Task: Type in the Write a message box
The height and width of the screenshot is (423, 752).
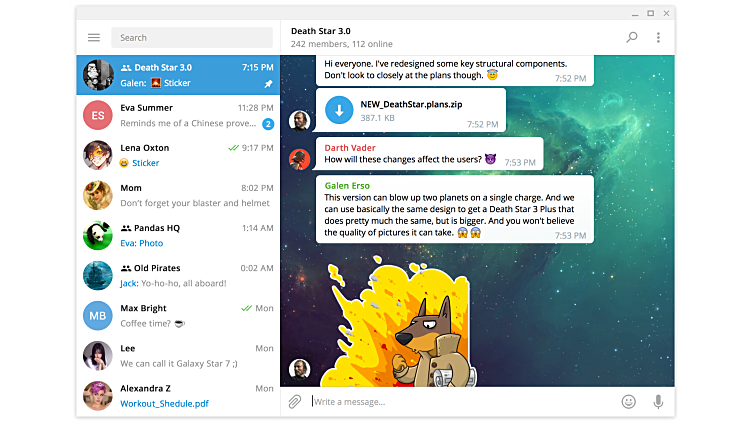Action: point(460,401)
